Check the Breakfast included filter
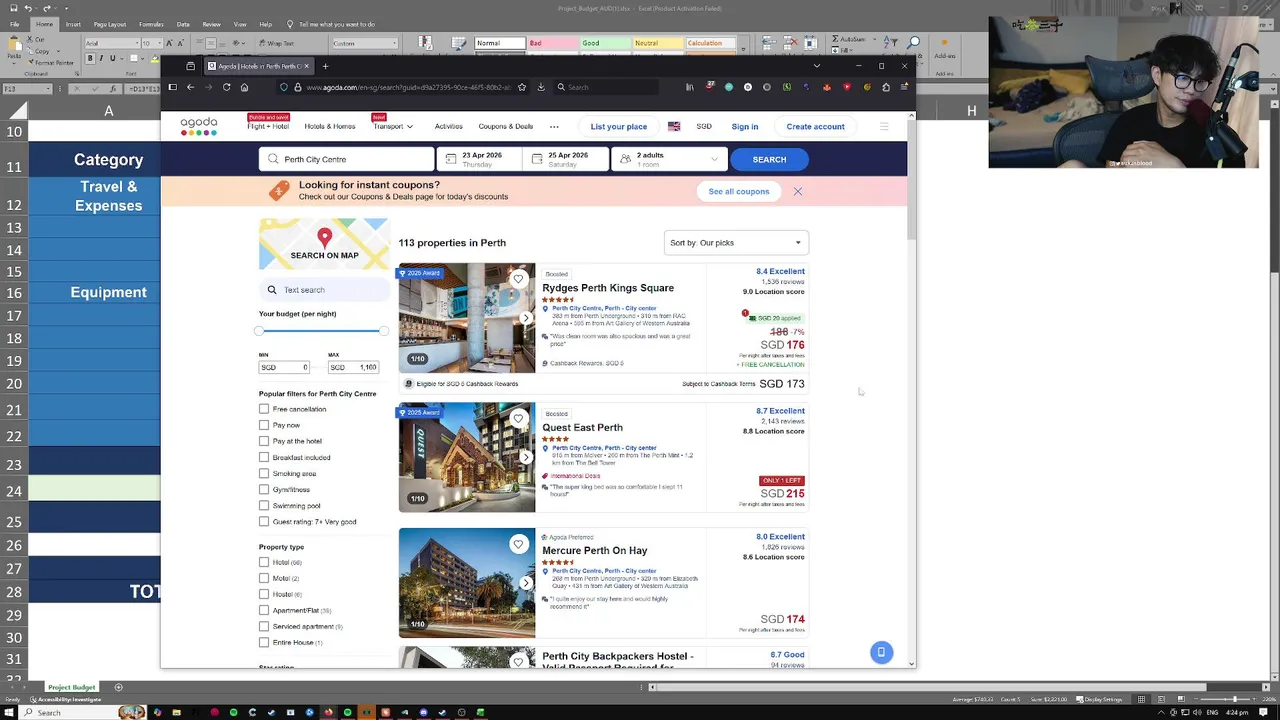Screen dimensions: 1280x720 [x=264, y=457]
